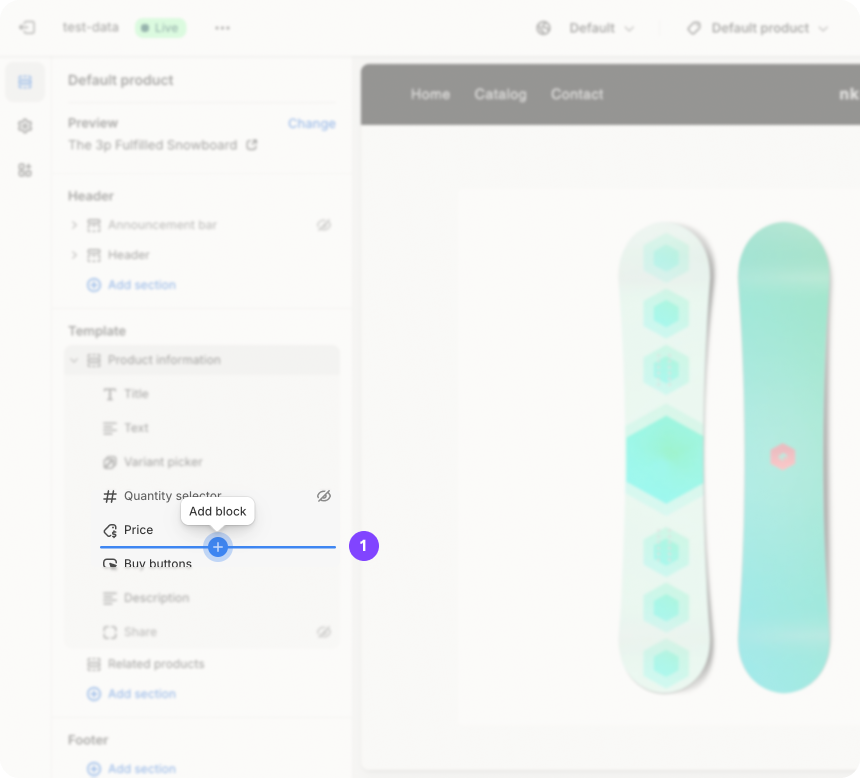860x778 pixels.
Task: Open the Sections panel in sidebar
Action: [x=25, y=82]
